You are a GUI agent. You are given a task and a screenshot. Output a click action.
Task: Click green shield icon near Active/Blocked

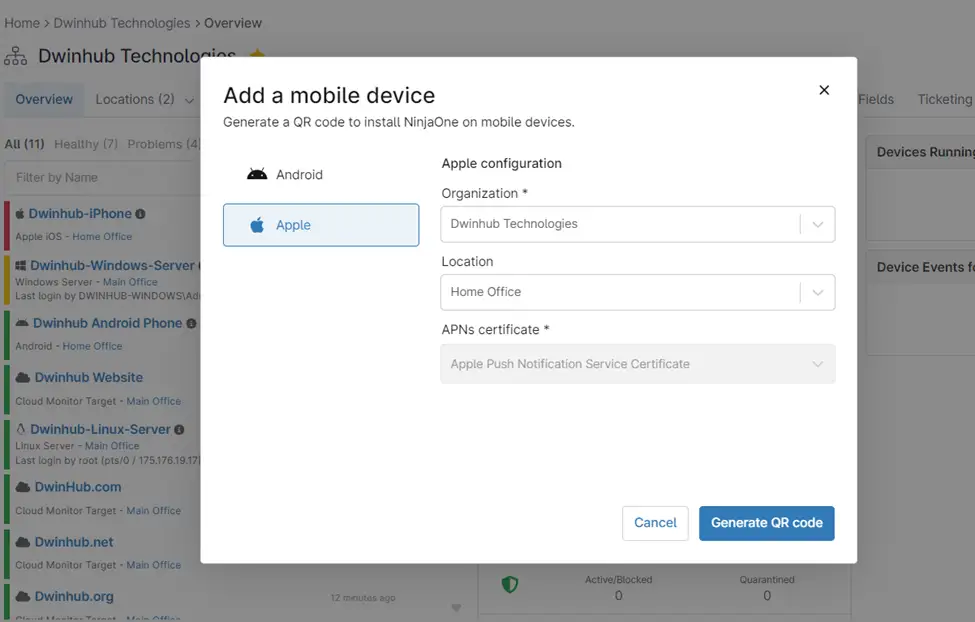coord(510,585)
